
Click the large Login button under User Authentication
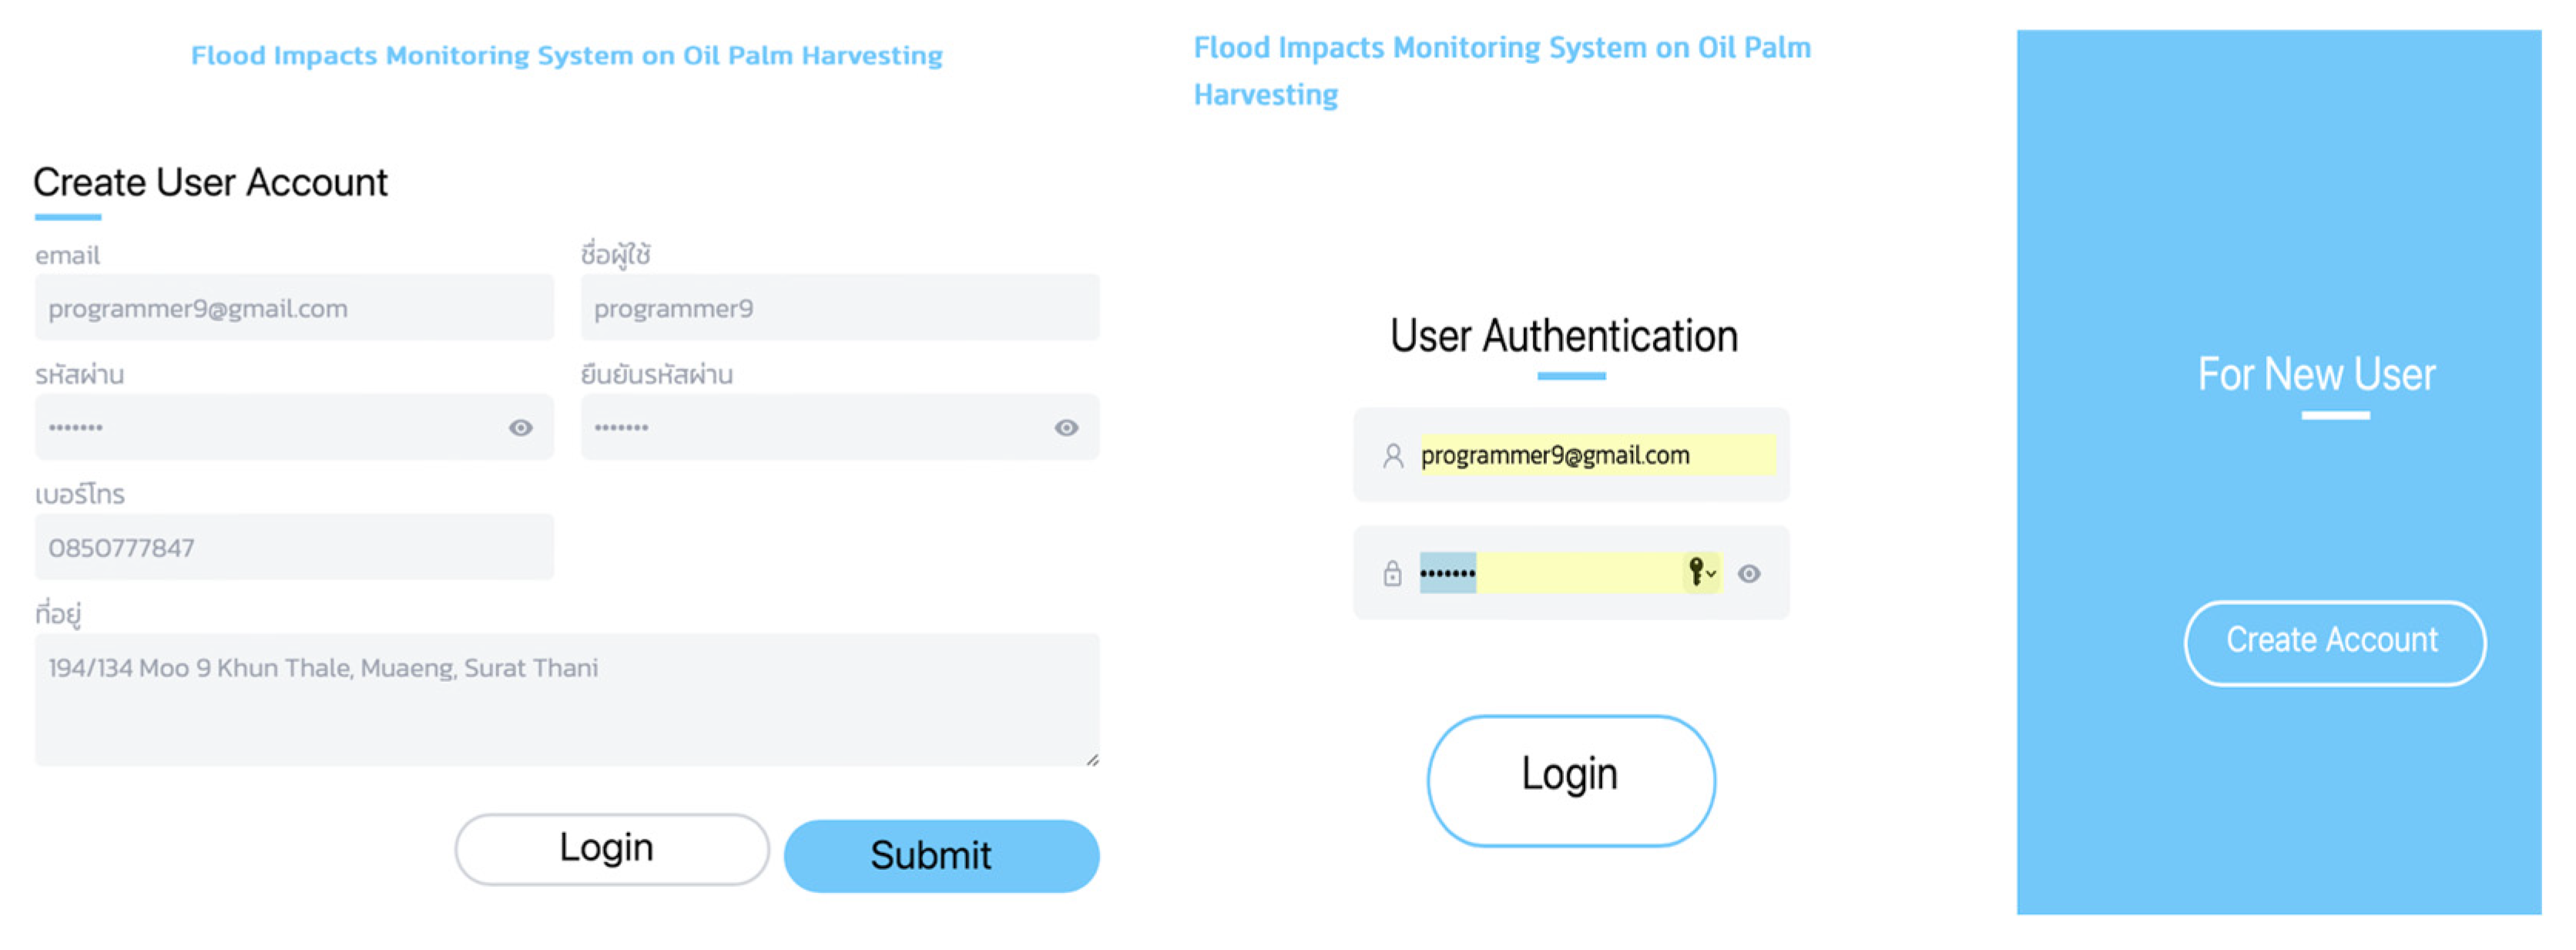pos(1570,780)
